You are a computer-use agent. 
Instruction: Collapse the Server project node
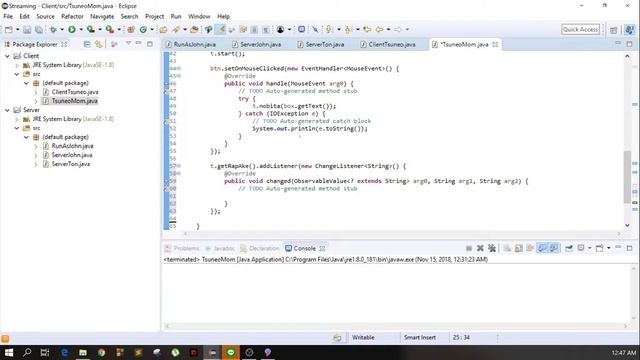coord(7,110)
